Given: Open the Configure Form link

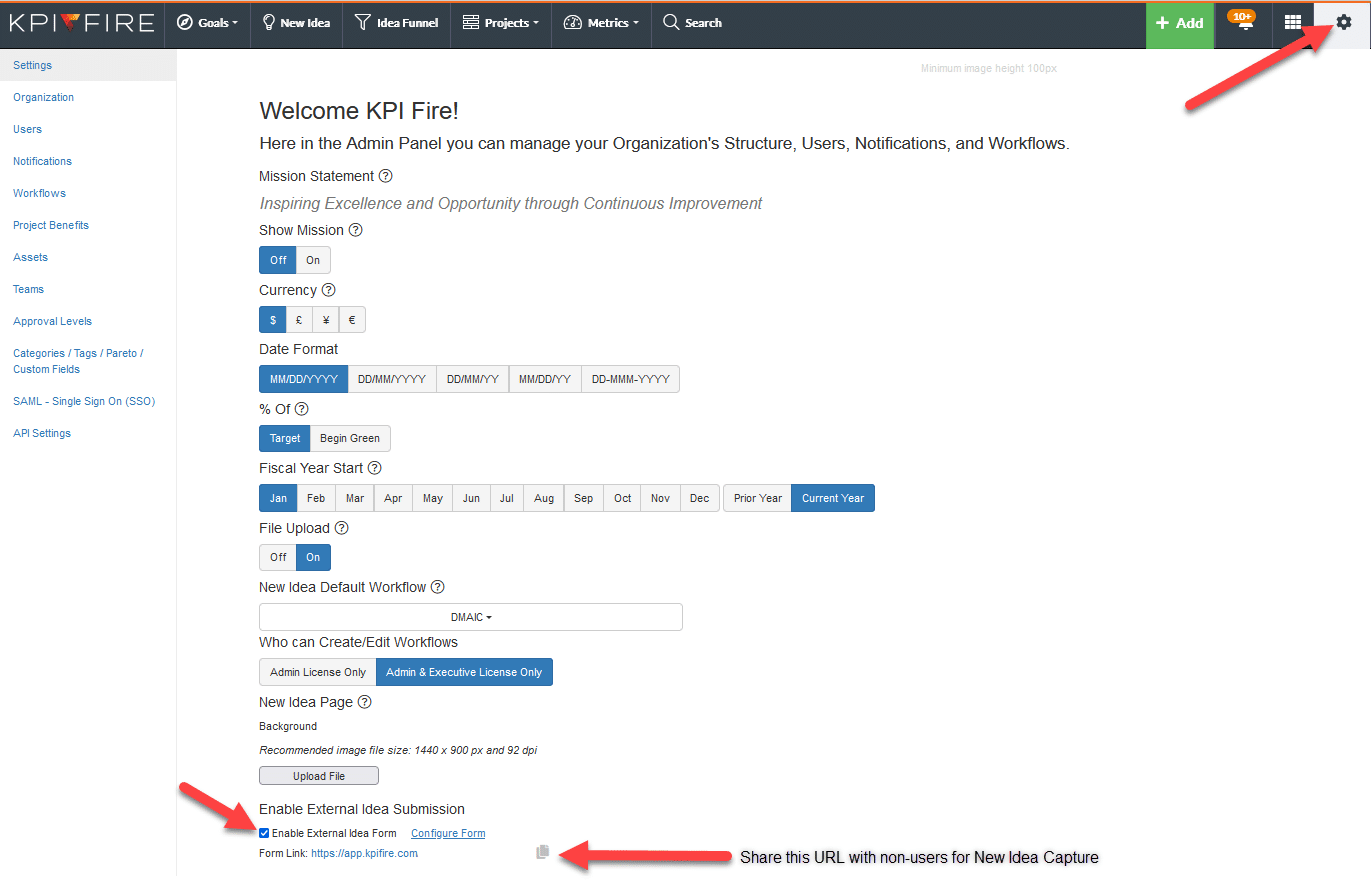Looking at the screenshot, I should click(x=448, y=833).
